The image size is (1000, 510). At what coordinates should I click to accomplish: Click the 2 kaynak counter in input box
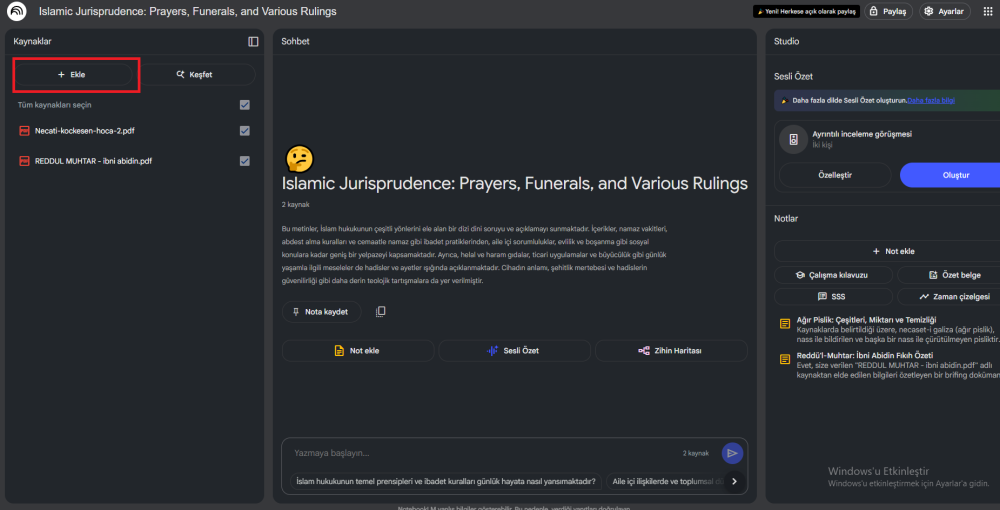(x=696, y=453)
